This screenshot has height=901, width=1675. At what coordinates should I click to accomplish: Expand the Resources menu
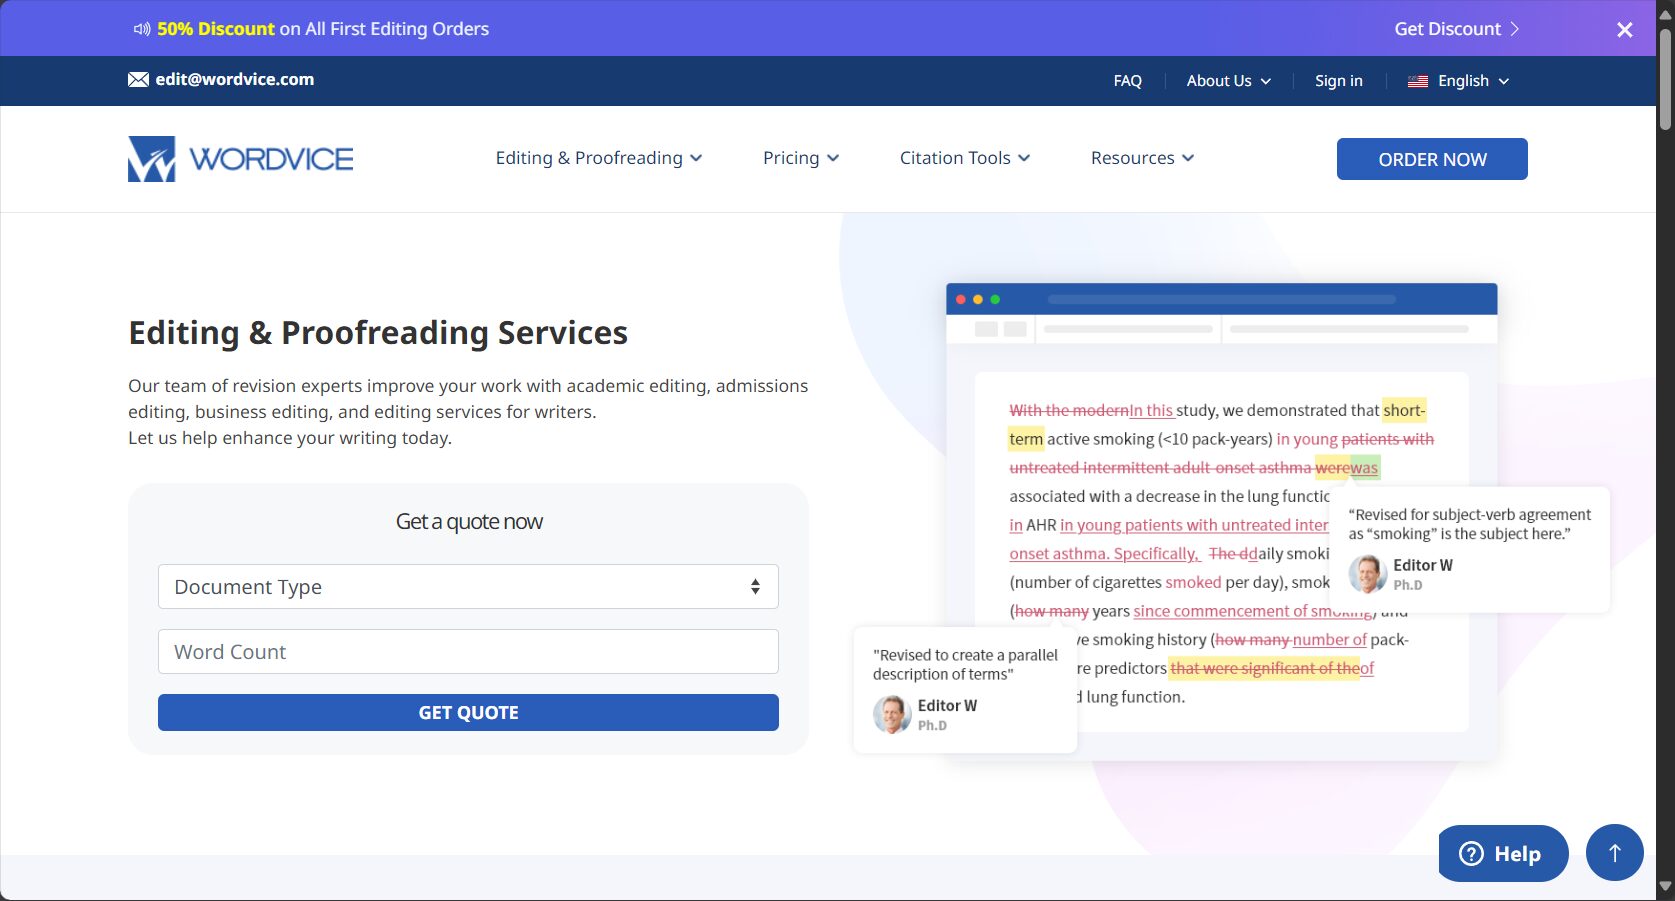(1142, 158)
